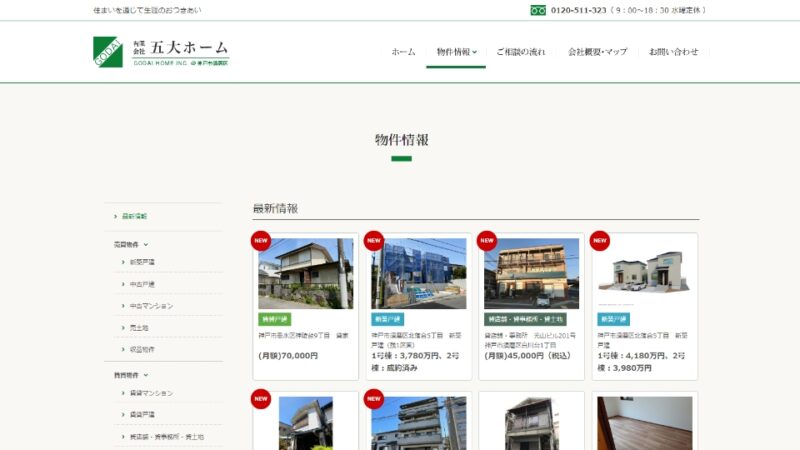Image resolution: width=800 pixels, height=450 pixels.
Task: Open 収益物件 in the sidebar
Action: [x=142, y=349]
